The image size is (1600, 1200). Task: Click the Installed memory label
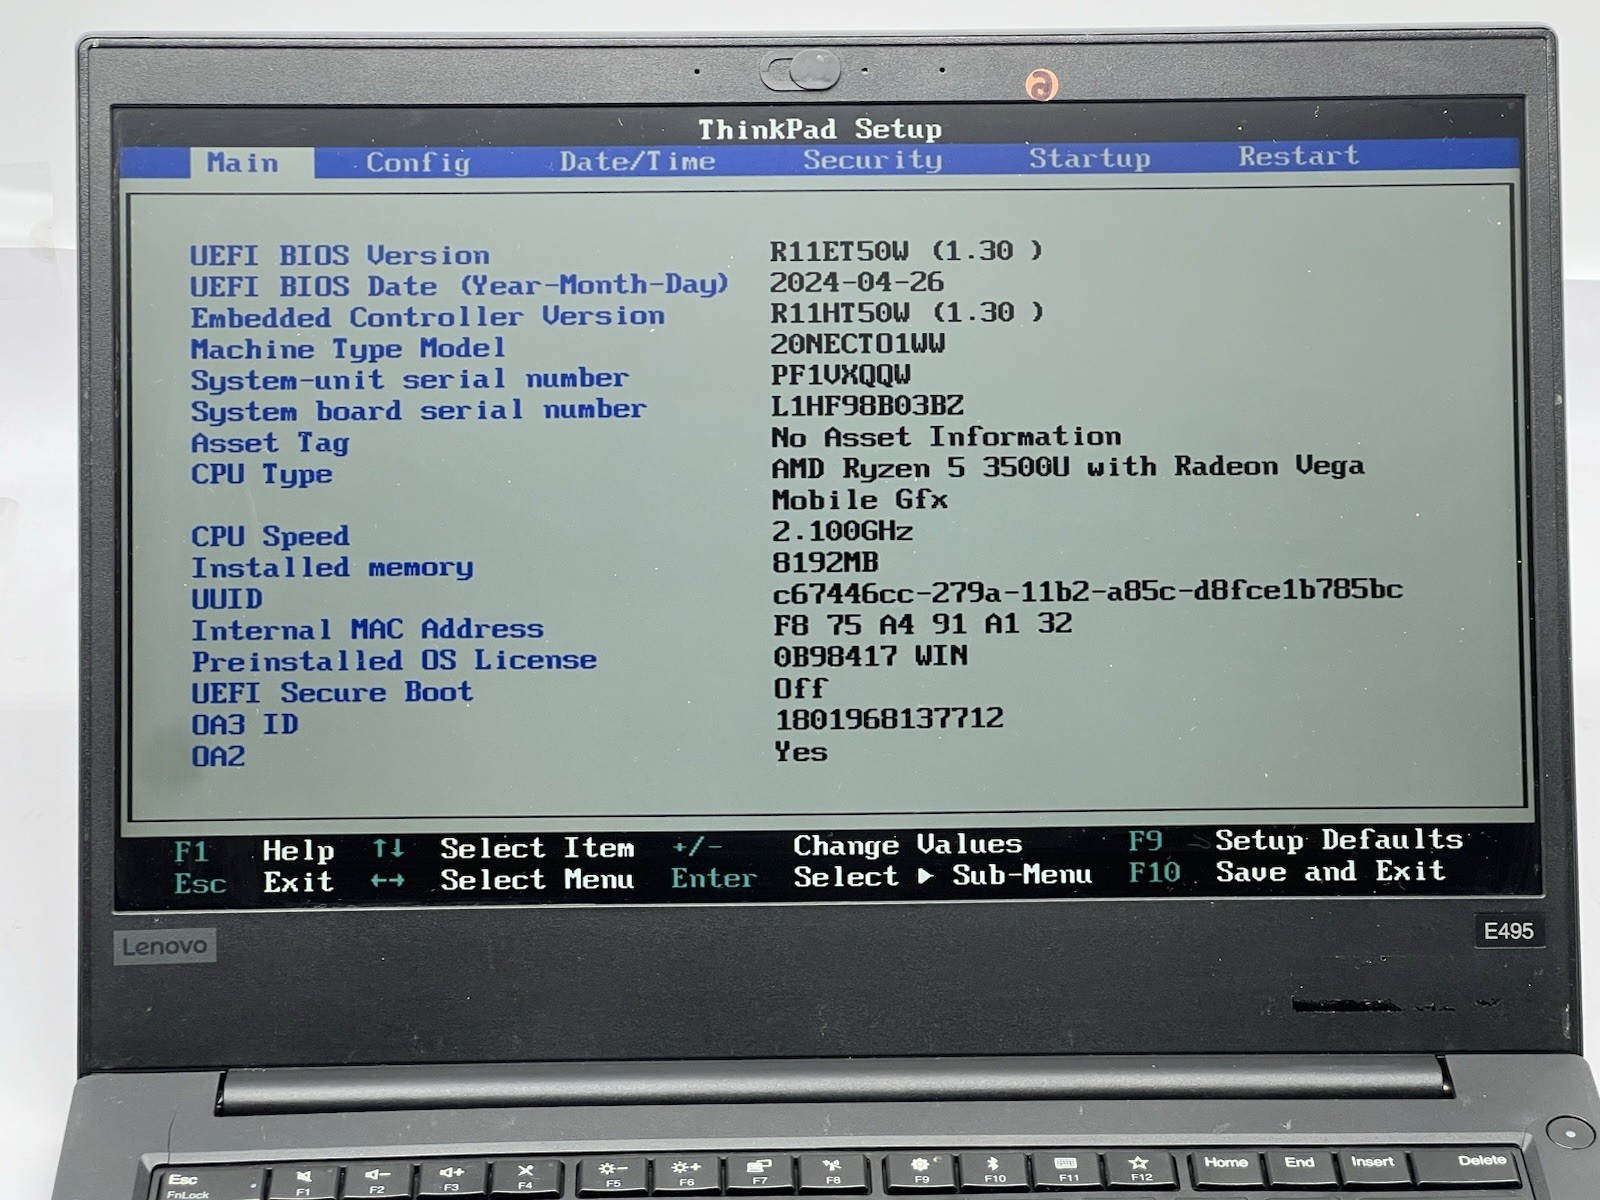point(332,568)
